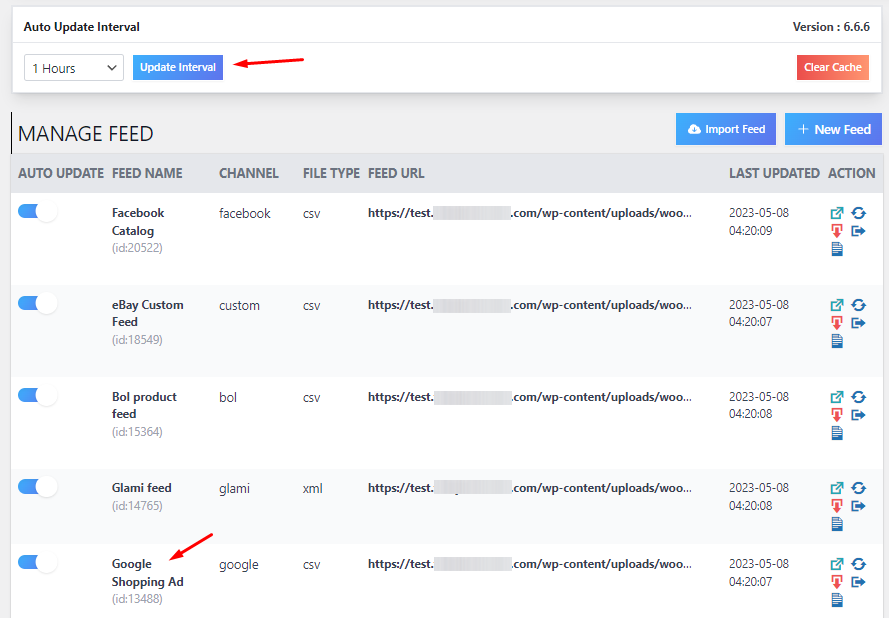Open the Google Shopping Ad feed in new tab

point(837,564)
